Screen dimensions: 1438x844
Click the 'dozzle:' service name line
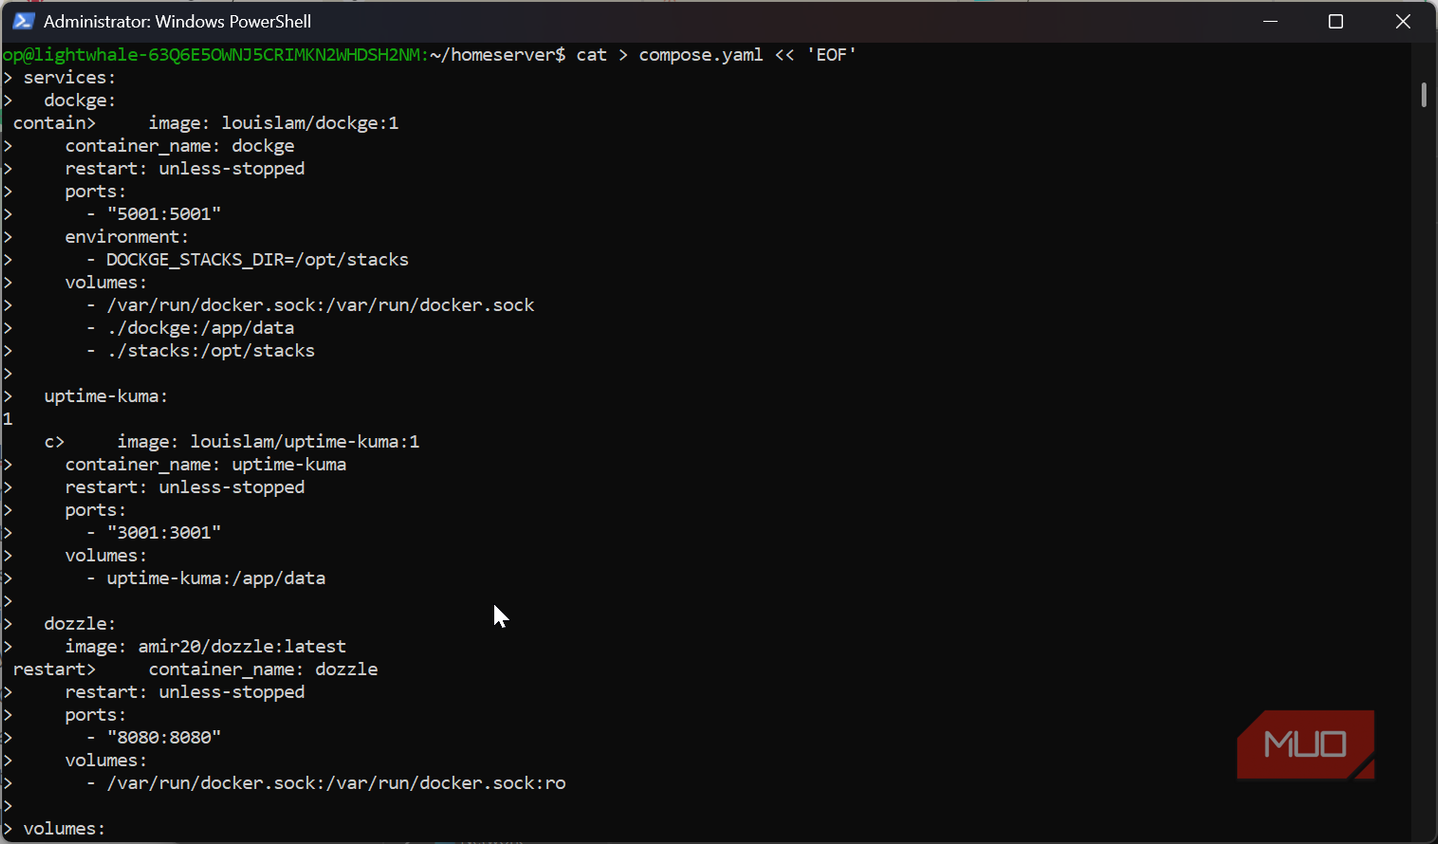click(x=80, y=624)
